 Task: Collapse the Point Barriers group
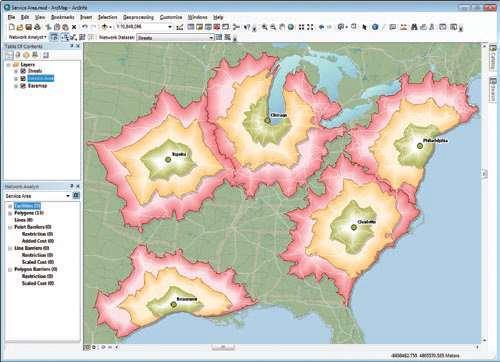coord(10,227)
